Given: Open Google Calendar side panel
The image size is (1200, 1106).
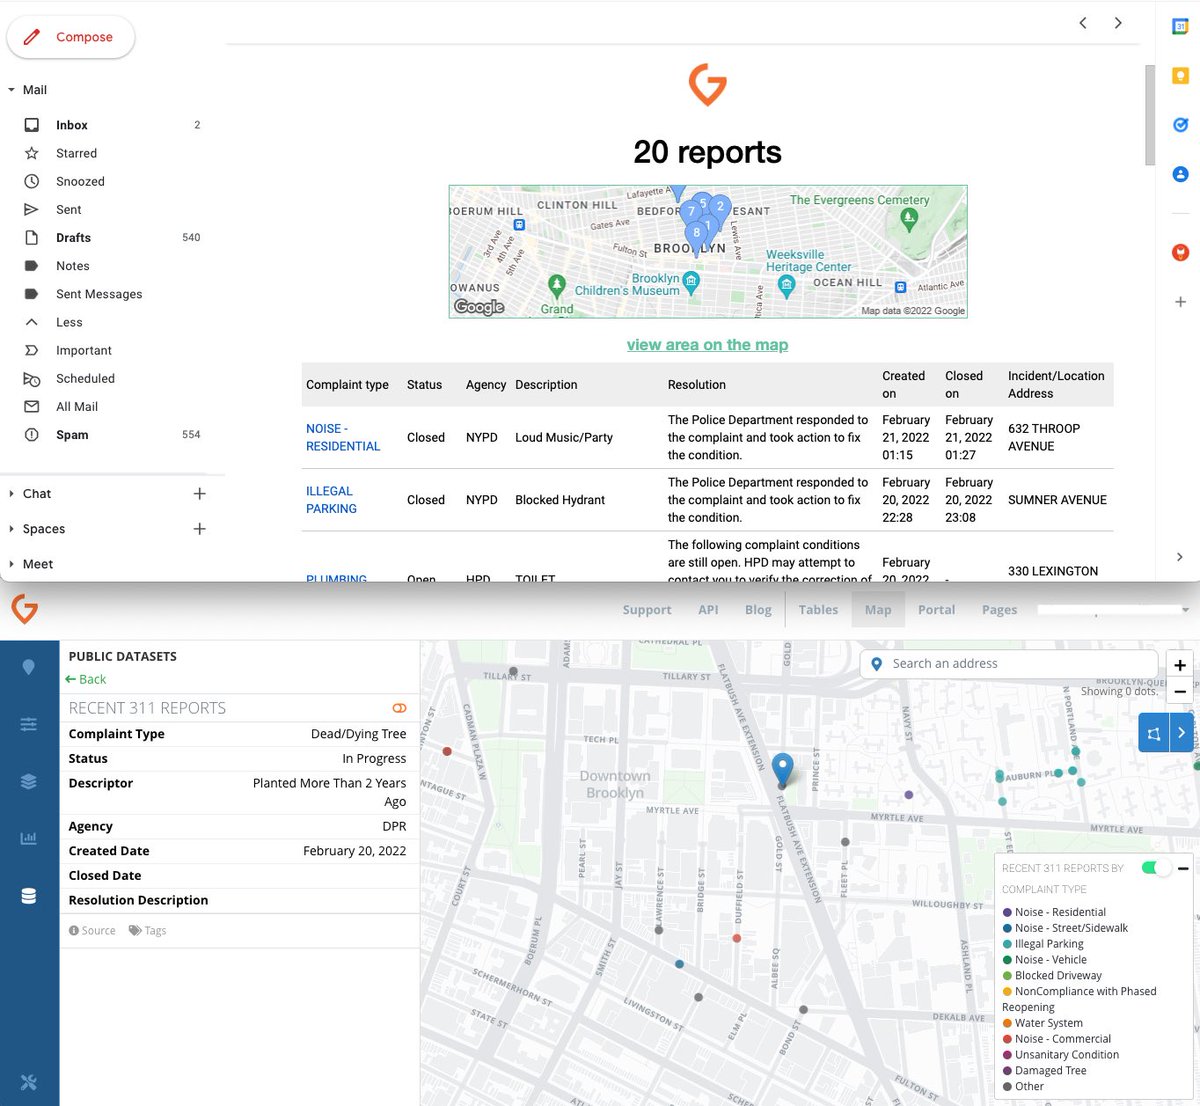Looking at the screenshot, I should (1180, 27).
